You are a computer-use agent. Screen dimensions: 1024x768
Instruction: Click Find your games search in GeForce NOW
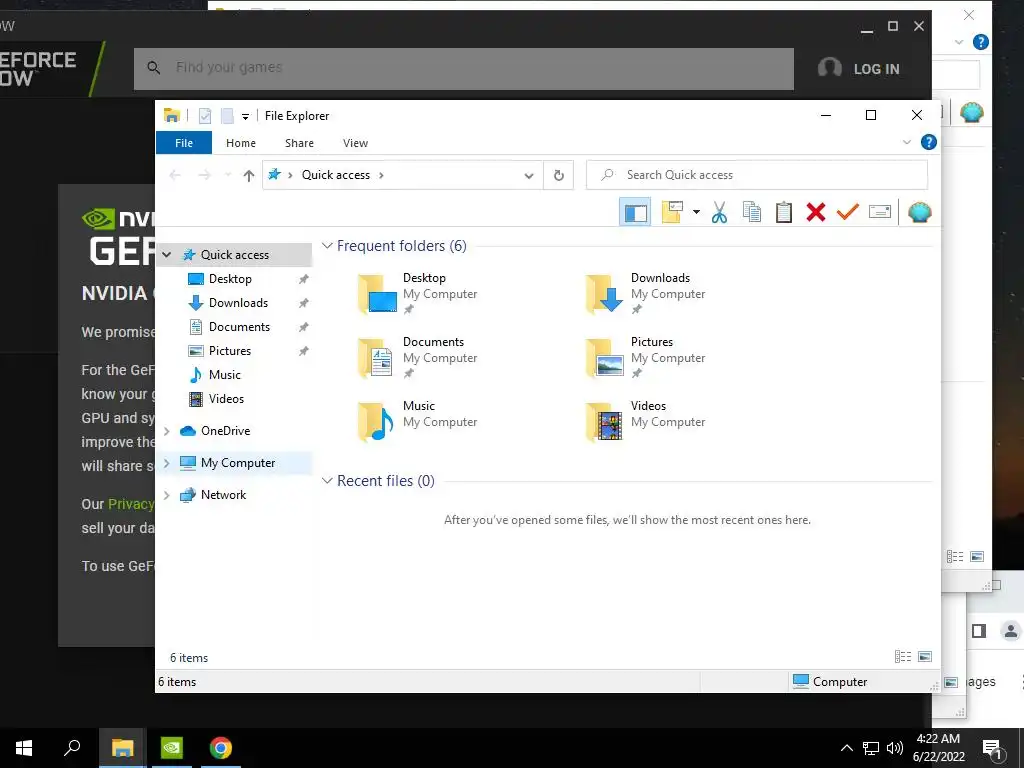(464, 69)
